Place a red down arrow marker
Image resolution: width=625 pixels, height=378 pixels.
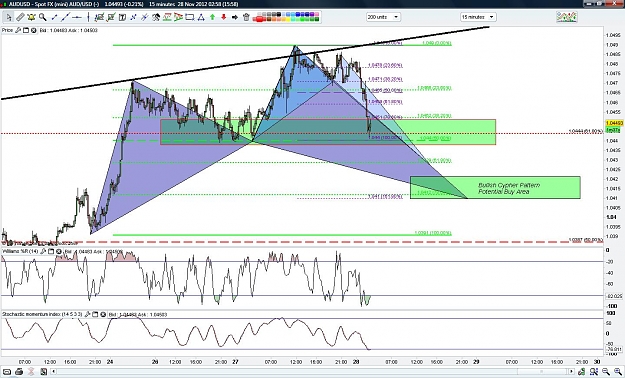click(224, 17)
